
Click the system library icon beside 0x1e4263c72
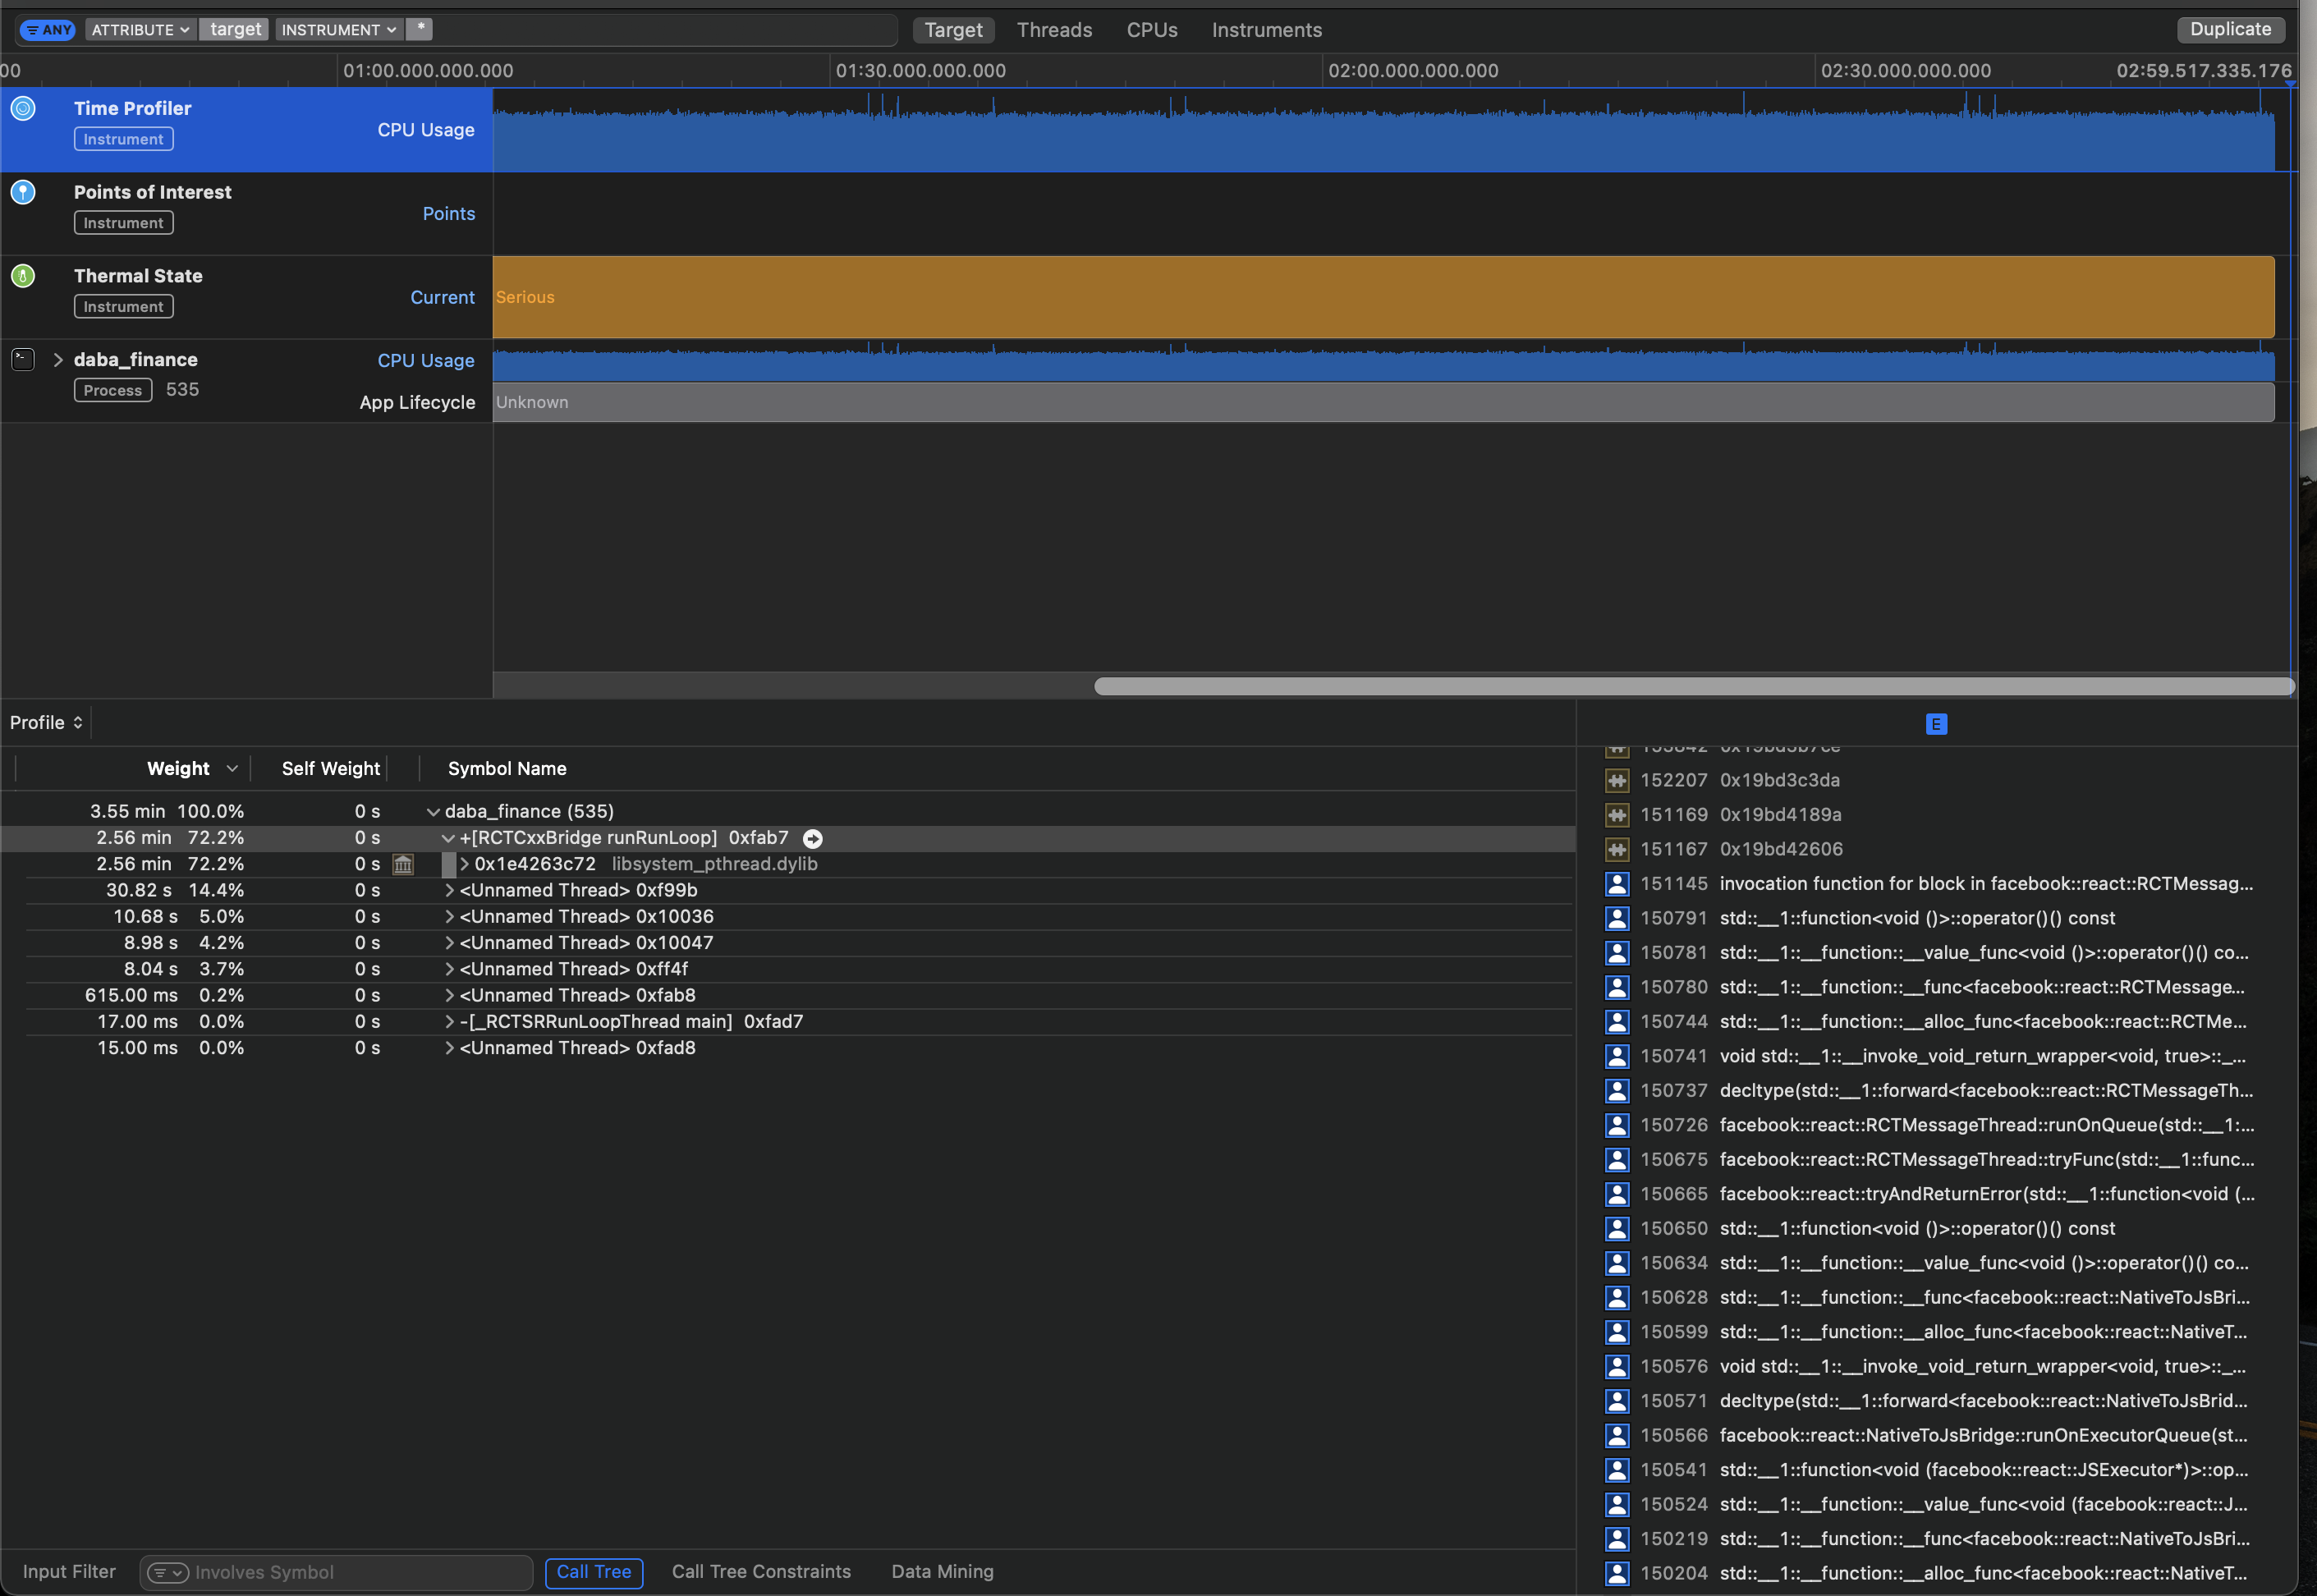click(x=403, y=864)
